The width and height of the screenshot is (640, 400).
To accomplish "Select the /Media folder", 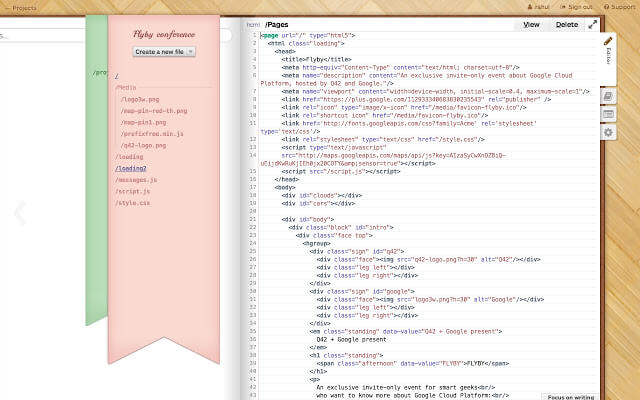I will click(x=126, y=87).
